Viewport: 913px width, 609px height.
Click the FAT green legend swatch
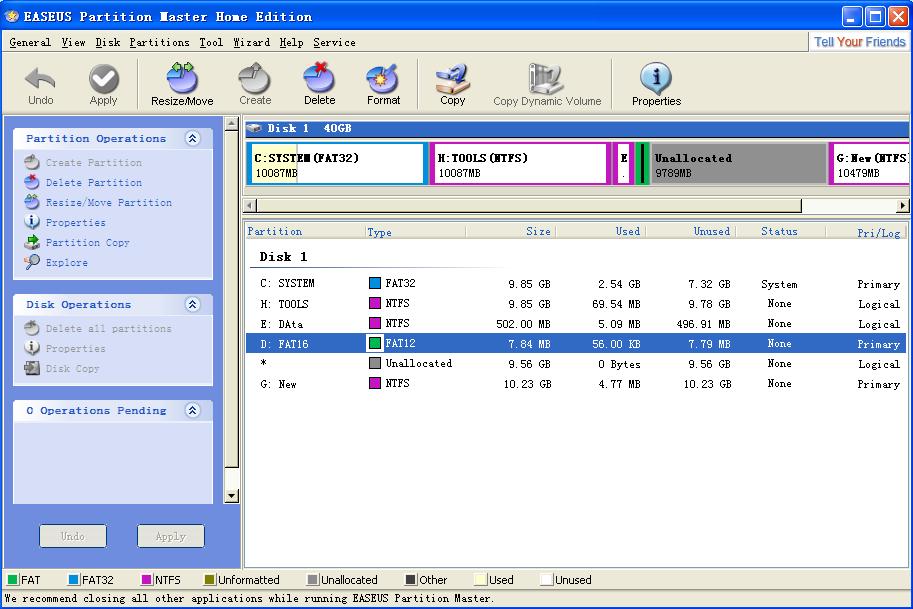pyautogui.click(x=12, y=579)
